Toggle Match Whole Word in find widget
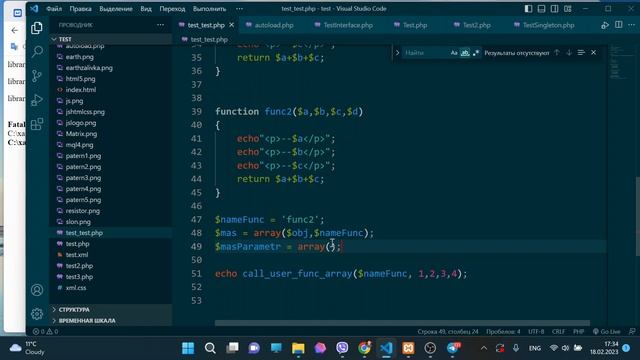This screenshot has width=640, height=360. tap(465, 53)
